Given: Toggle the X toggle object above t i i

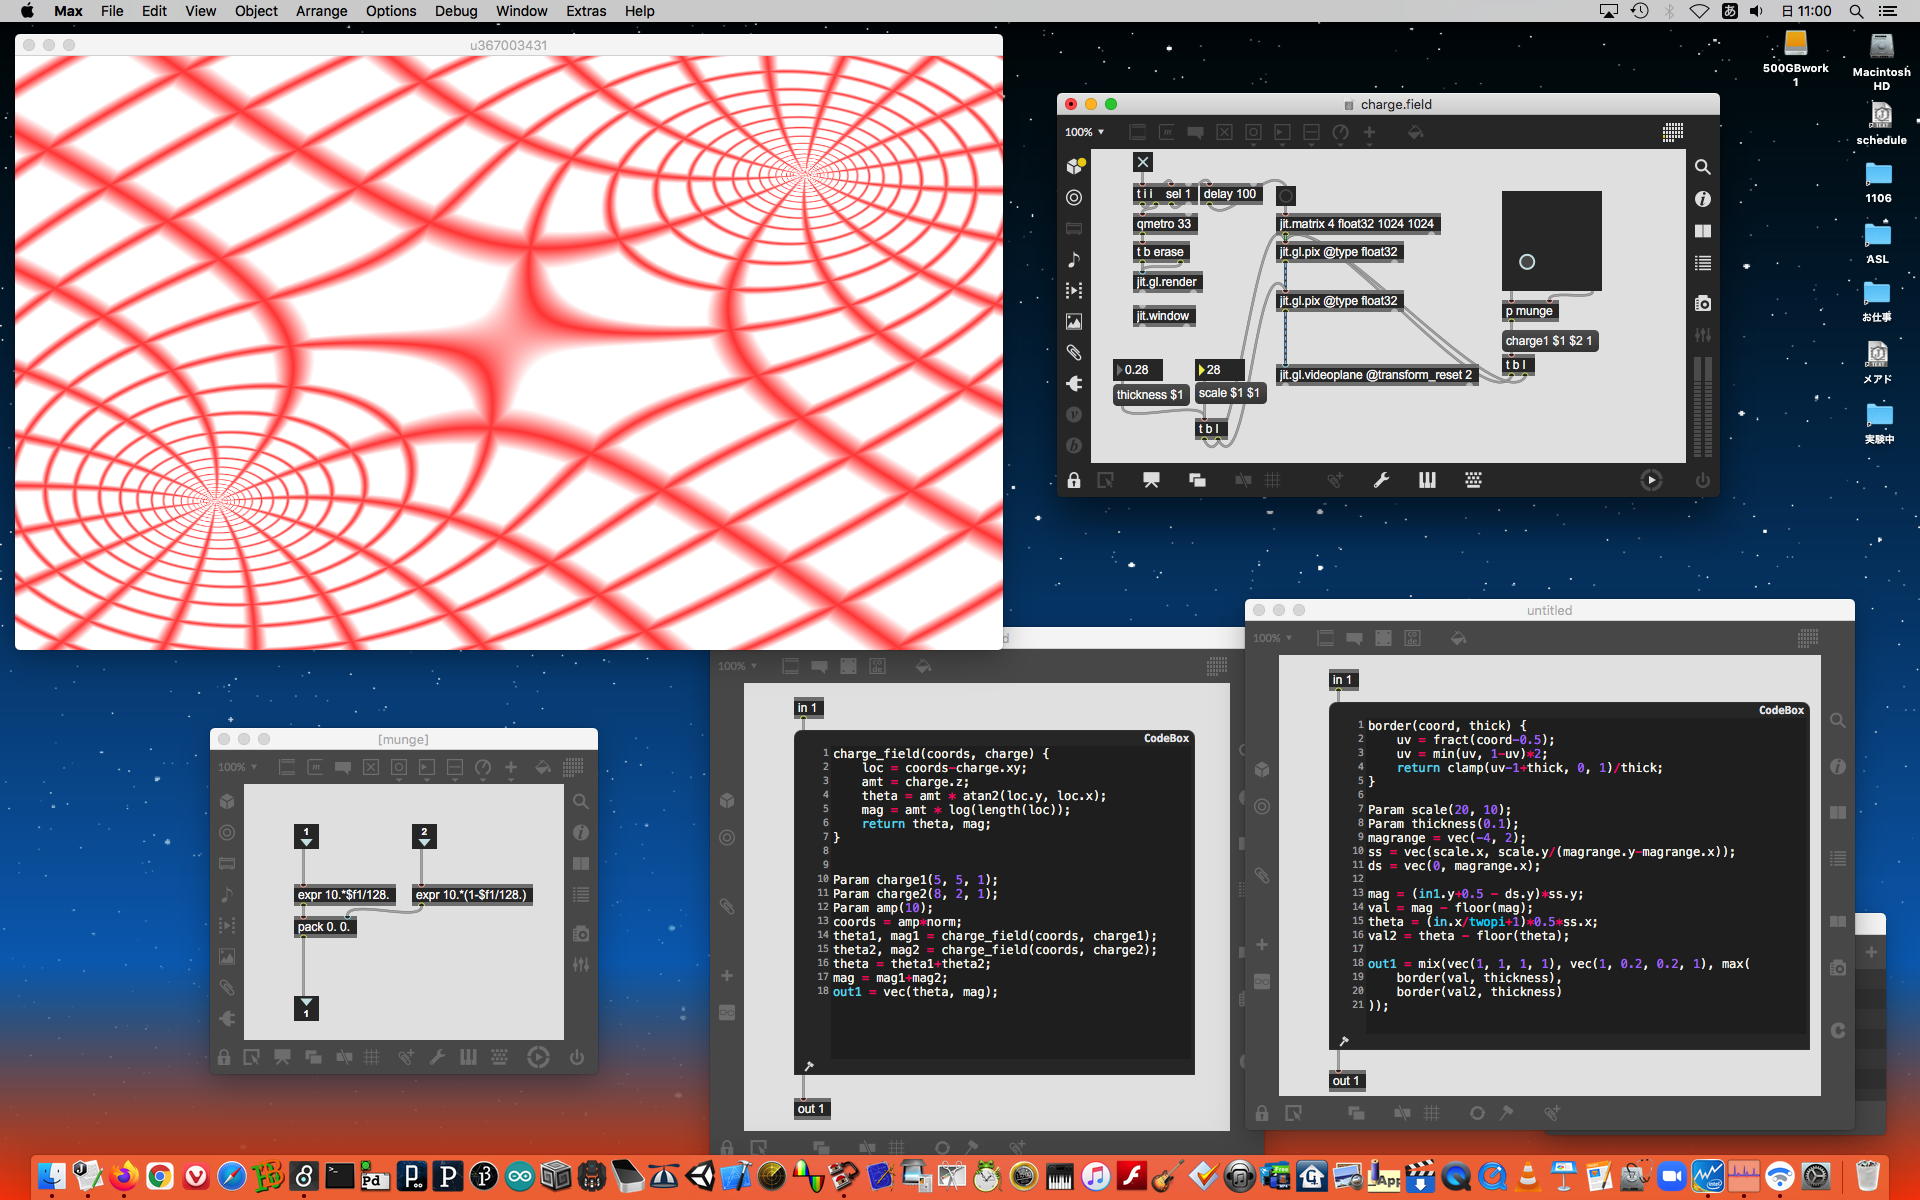Looking at the screenshot, I should (x=1143, y=162).
